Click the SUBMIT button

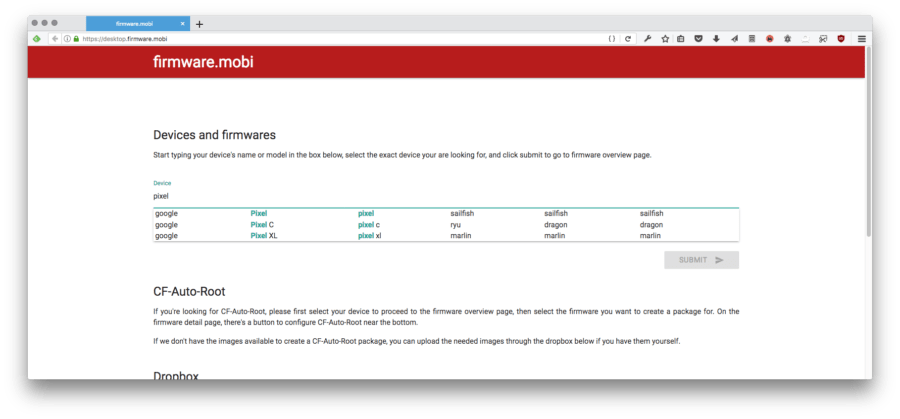[701, 260]
